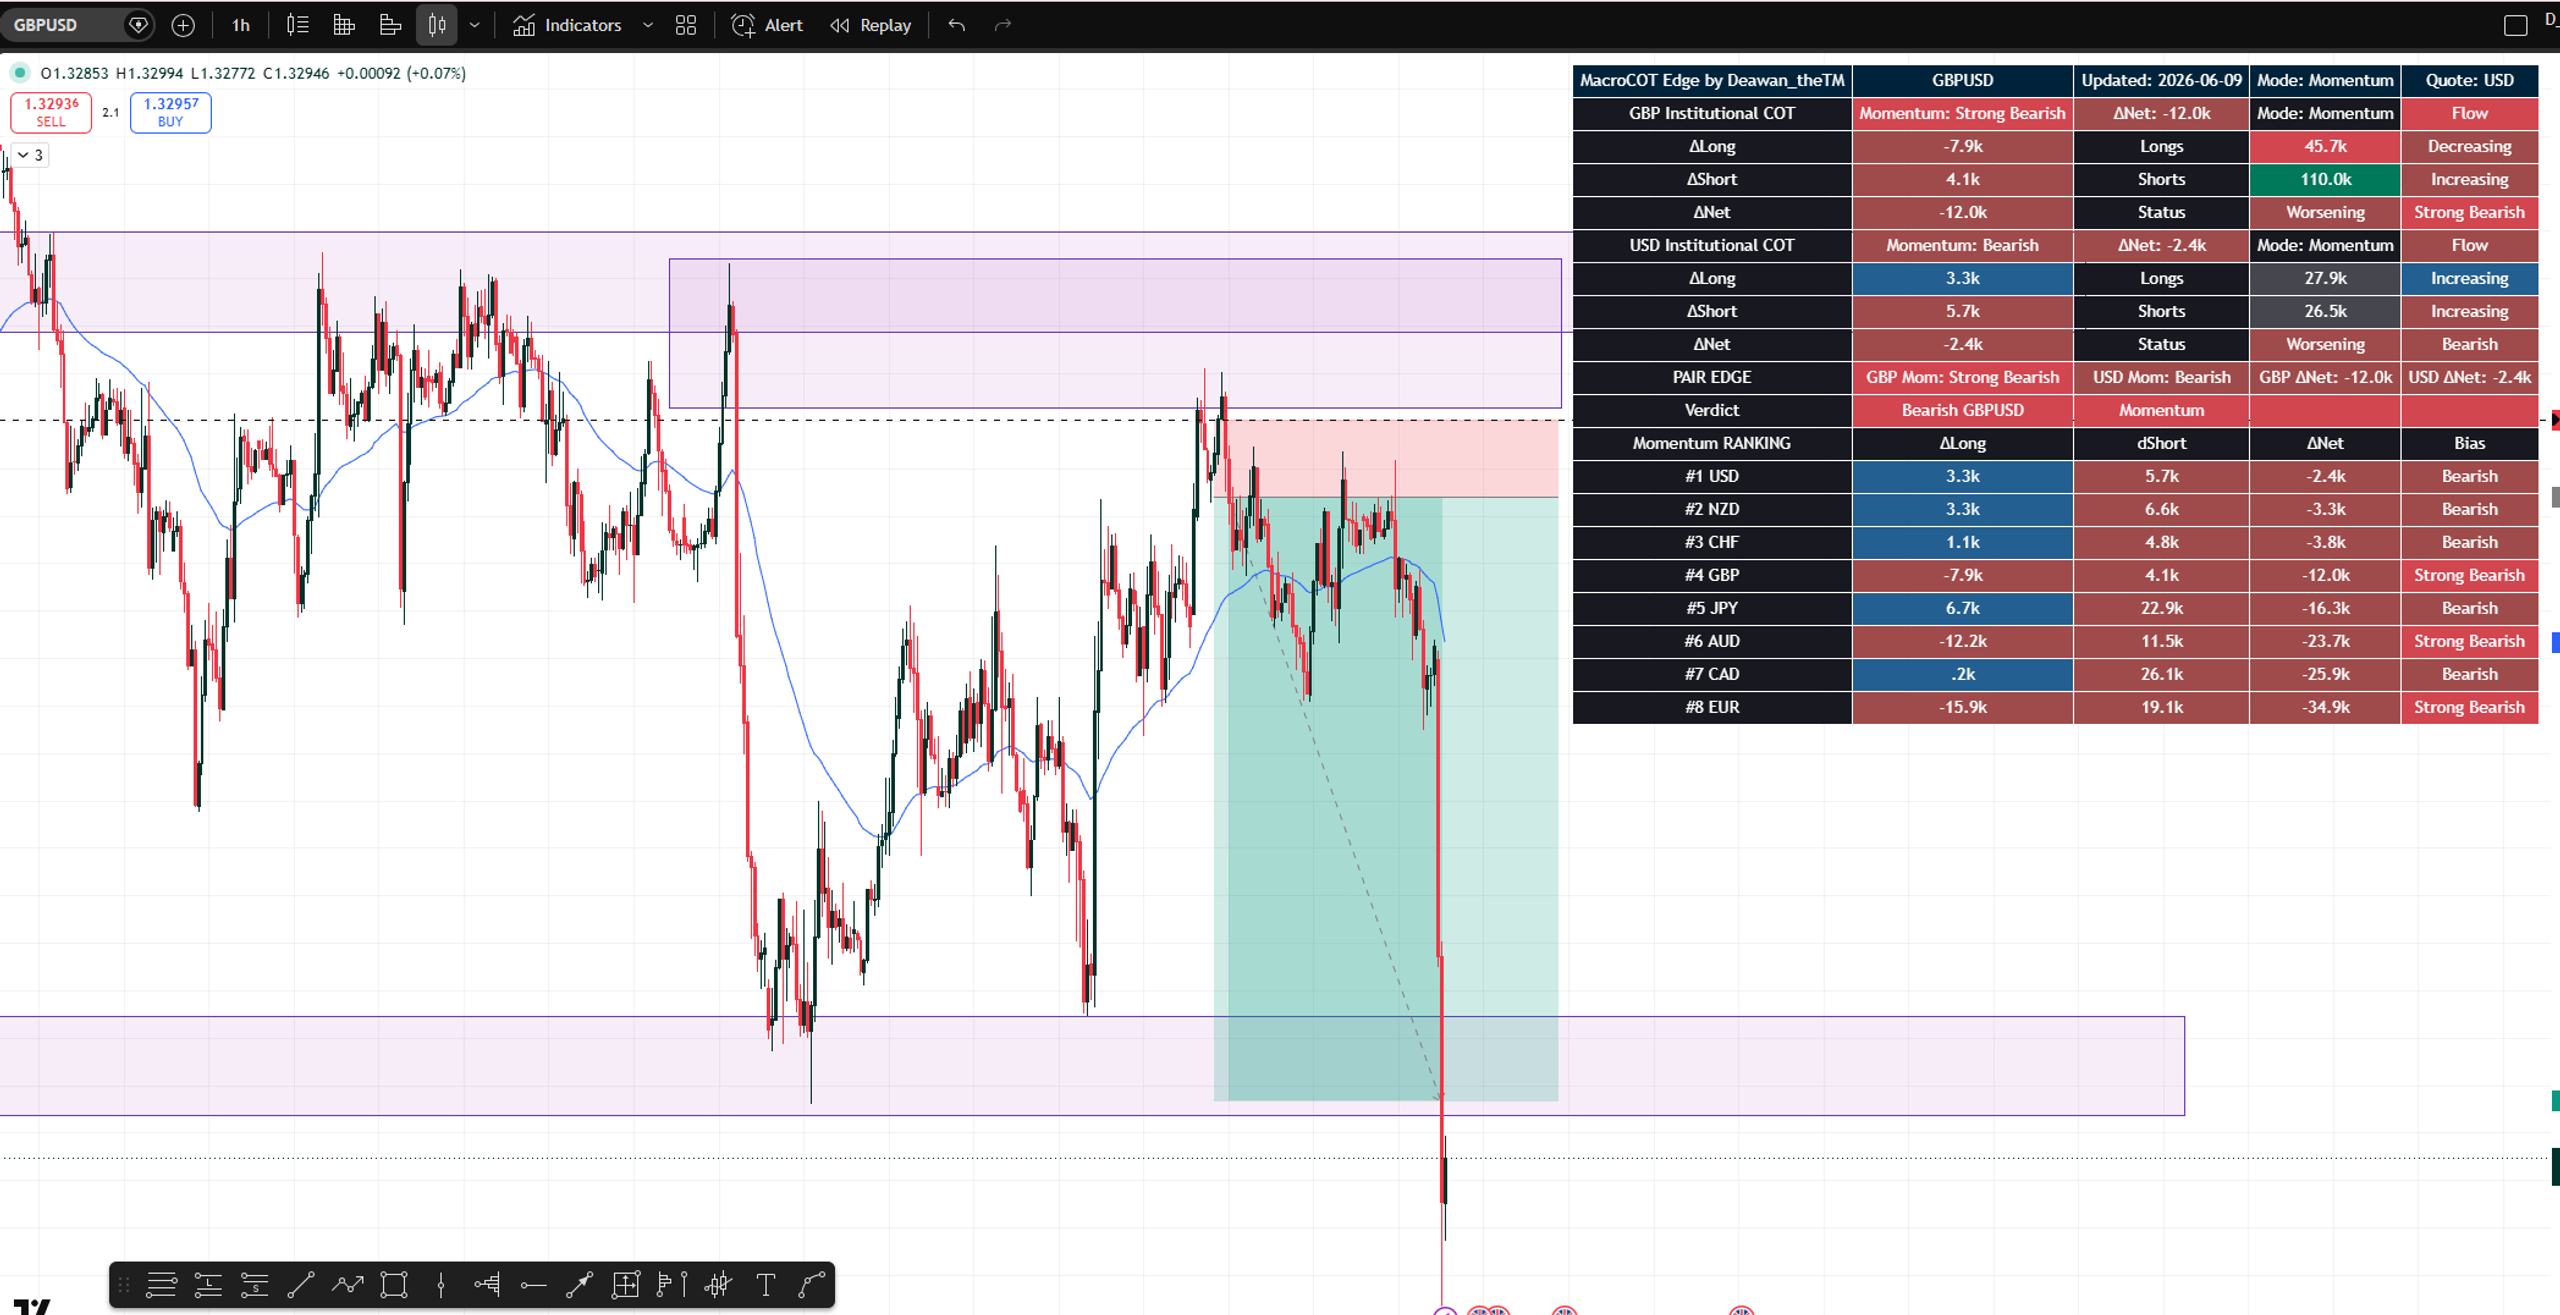Select the trend line drawing tool
The image size is (2560, 1315).
click(x=301, y=1284)
